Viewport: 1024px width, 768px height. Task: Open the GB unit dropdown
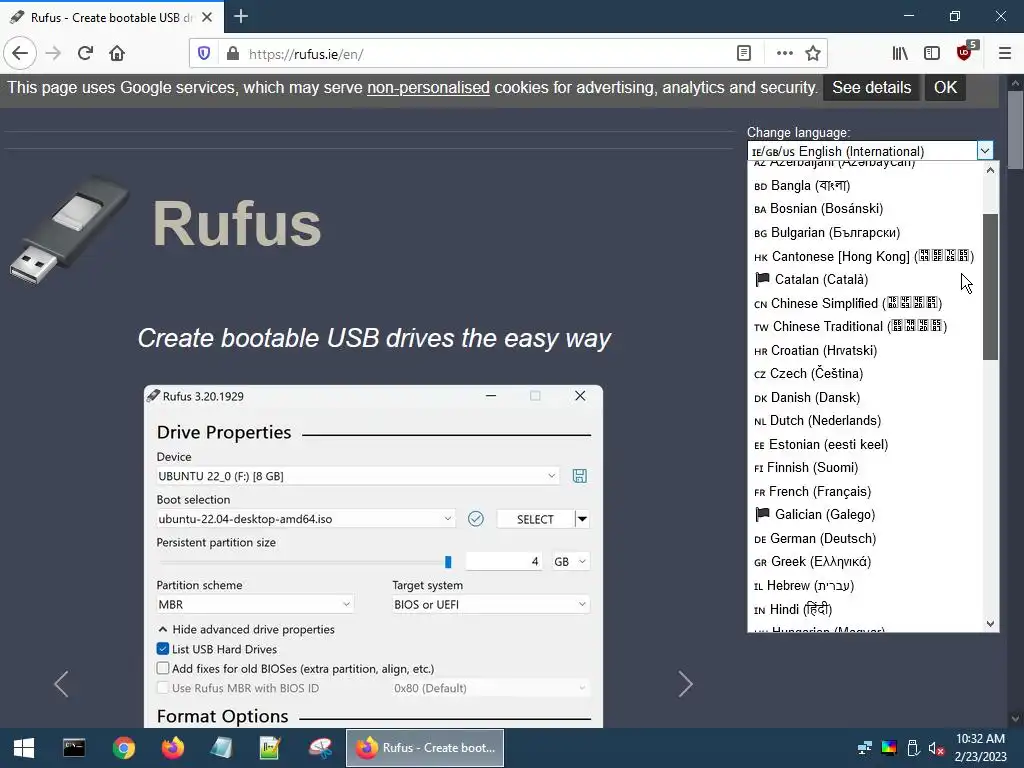click(x=570, y=562)
